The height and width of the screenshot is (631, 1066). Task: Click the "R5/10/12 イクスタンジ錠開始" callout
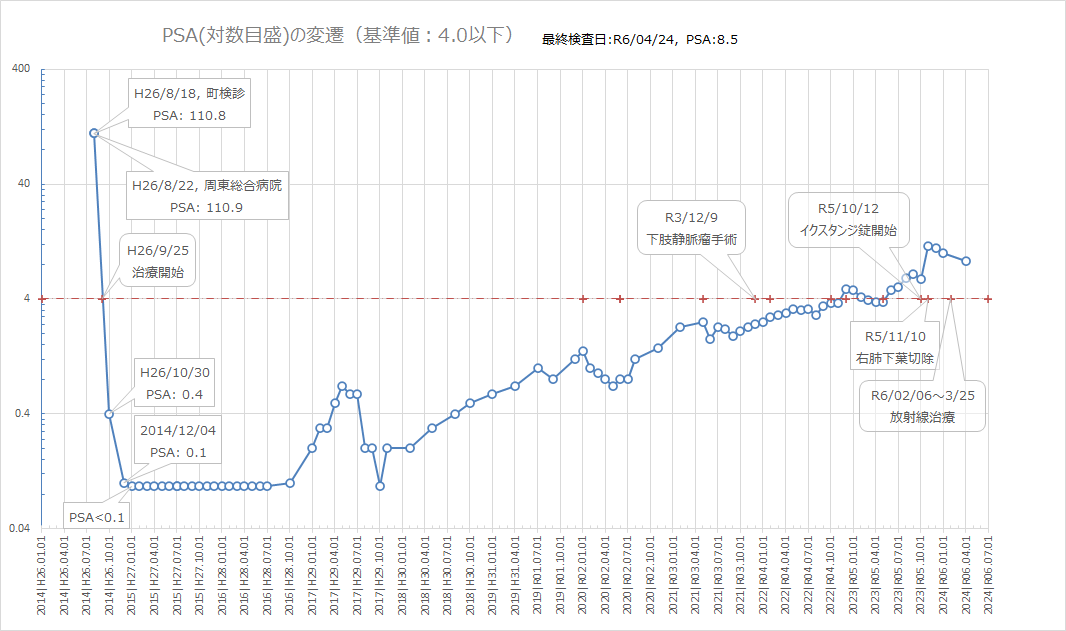848,220
